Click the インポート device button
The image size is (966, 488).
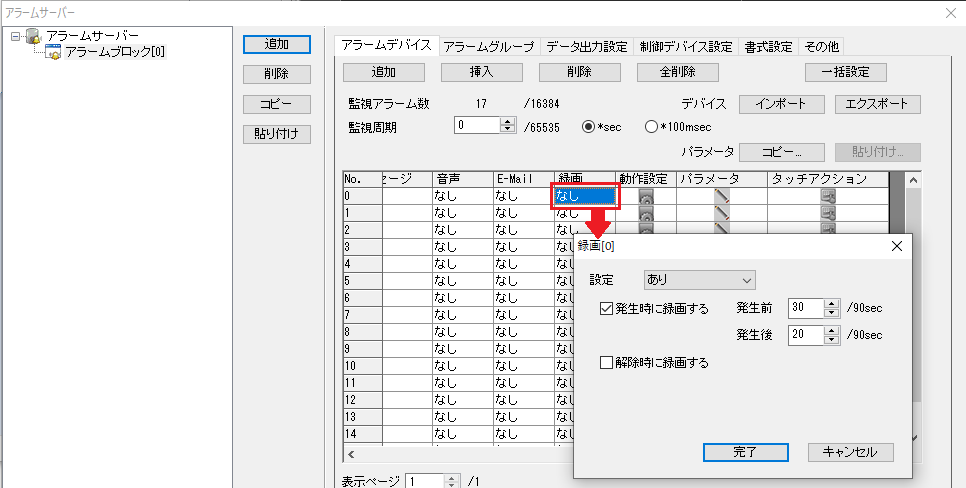782,104
